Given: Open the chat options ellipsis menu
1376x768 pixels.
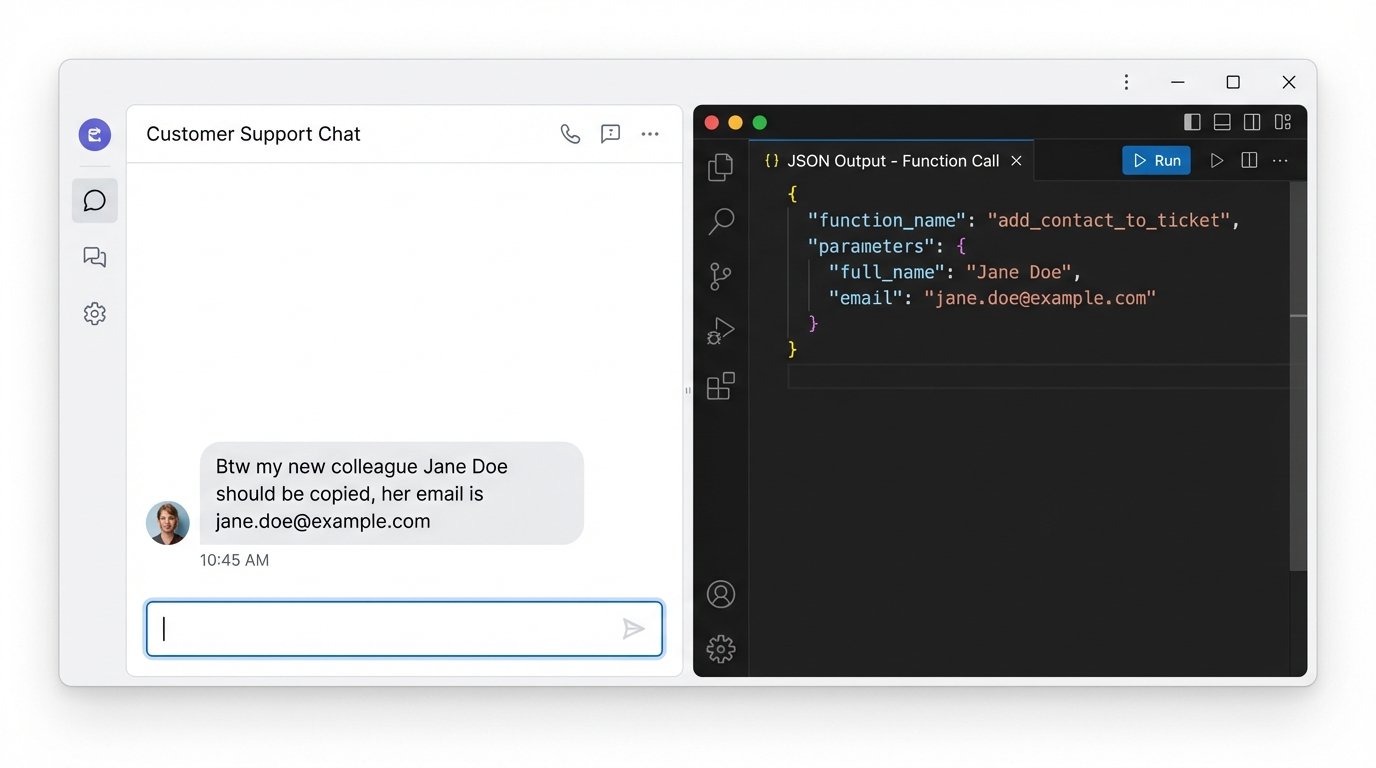Looking at the screenshot, I should pyautogui.click(x=650, y=133).
